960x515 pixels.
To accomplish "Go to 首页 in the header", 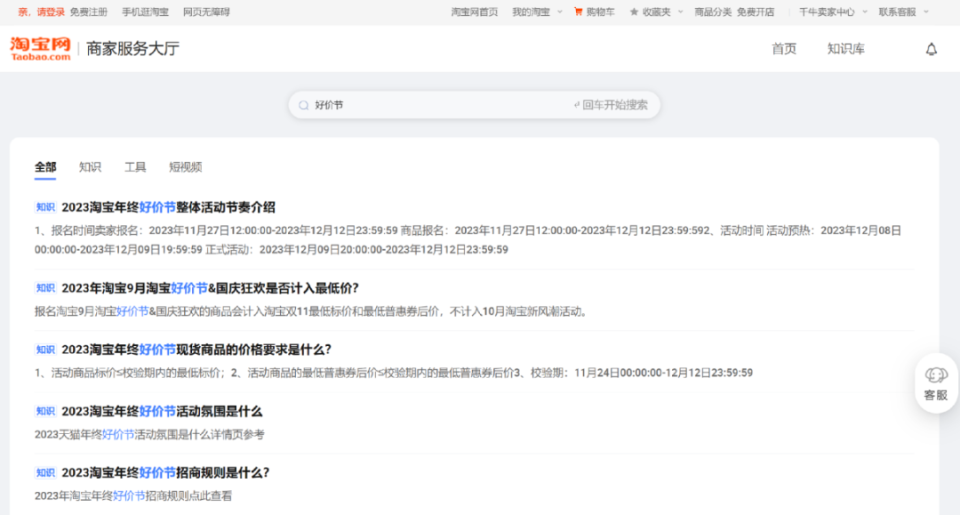I will click(x=784, y=49).
